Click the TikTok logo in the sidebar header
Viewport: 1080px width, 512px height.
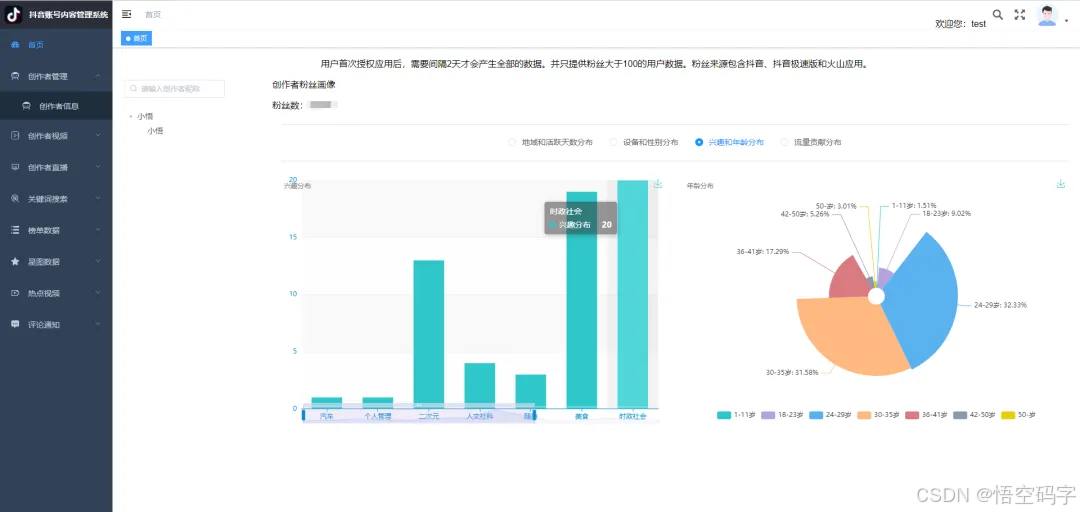click(14, 14)
